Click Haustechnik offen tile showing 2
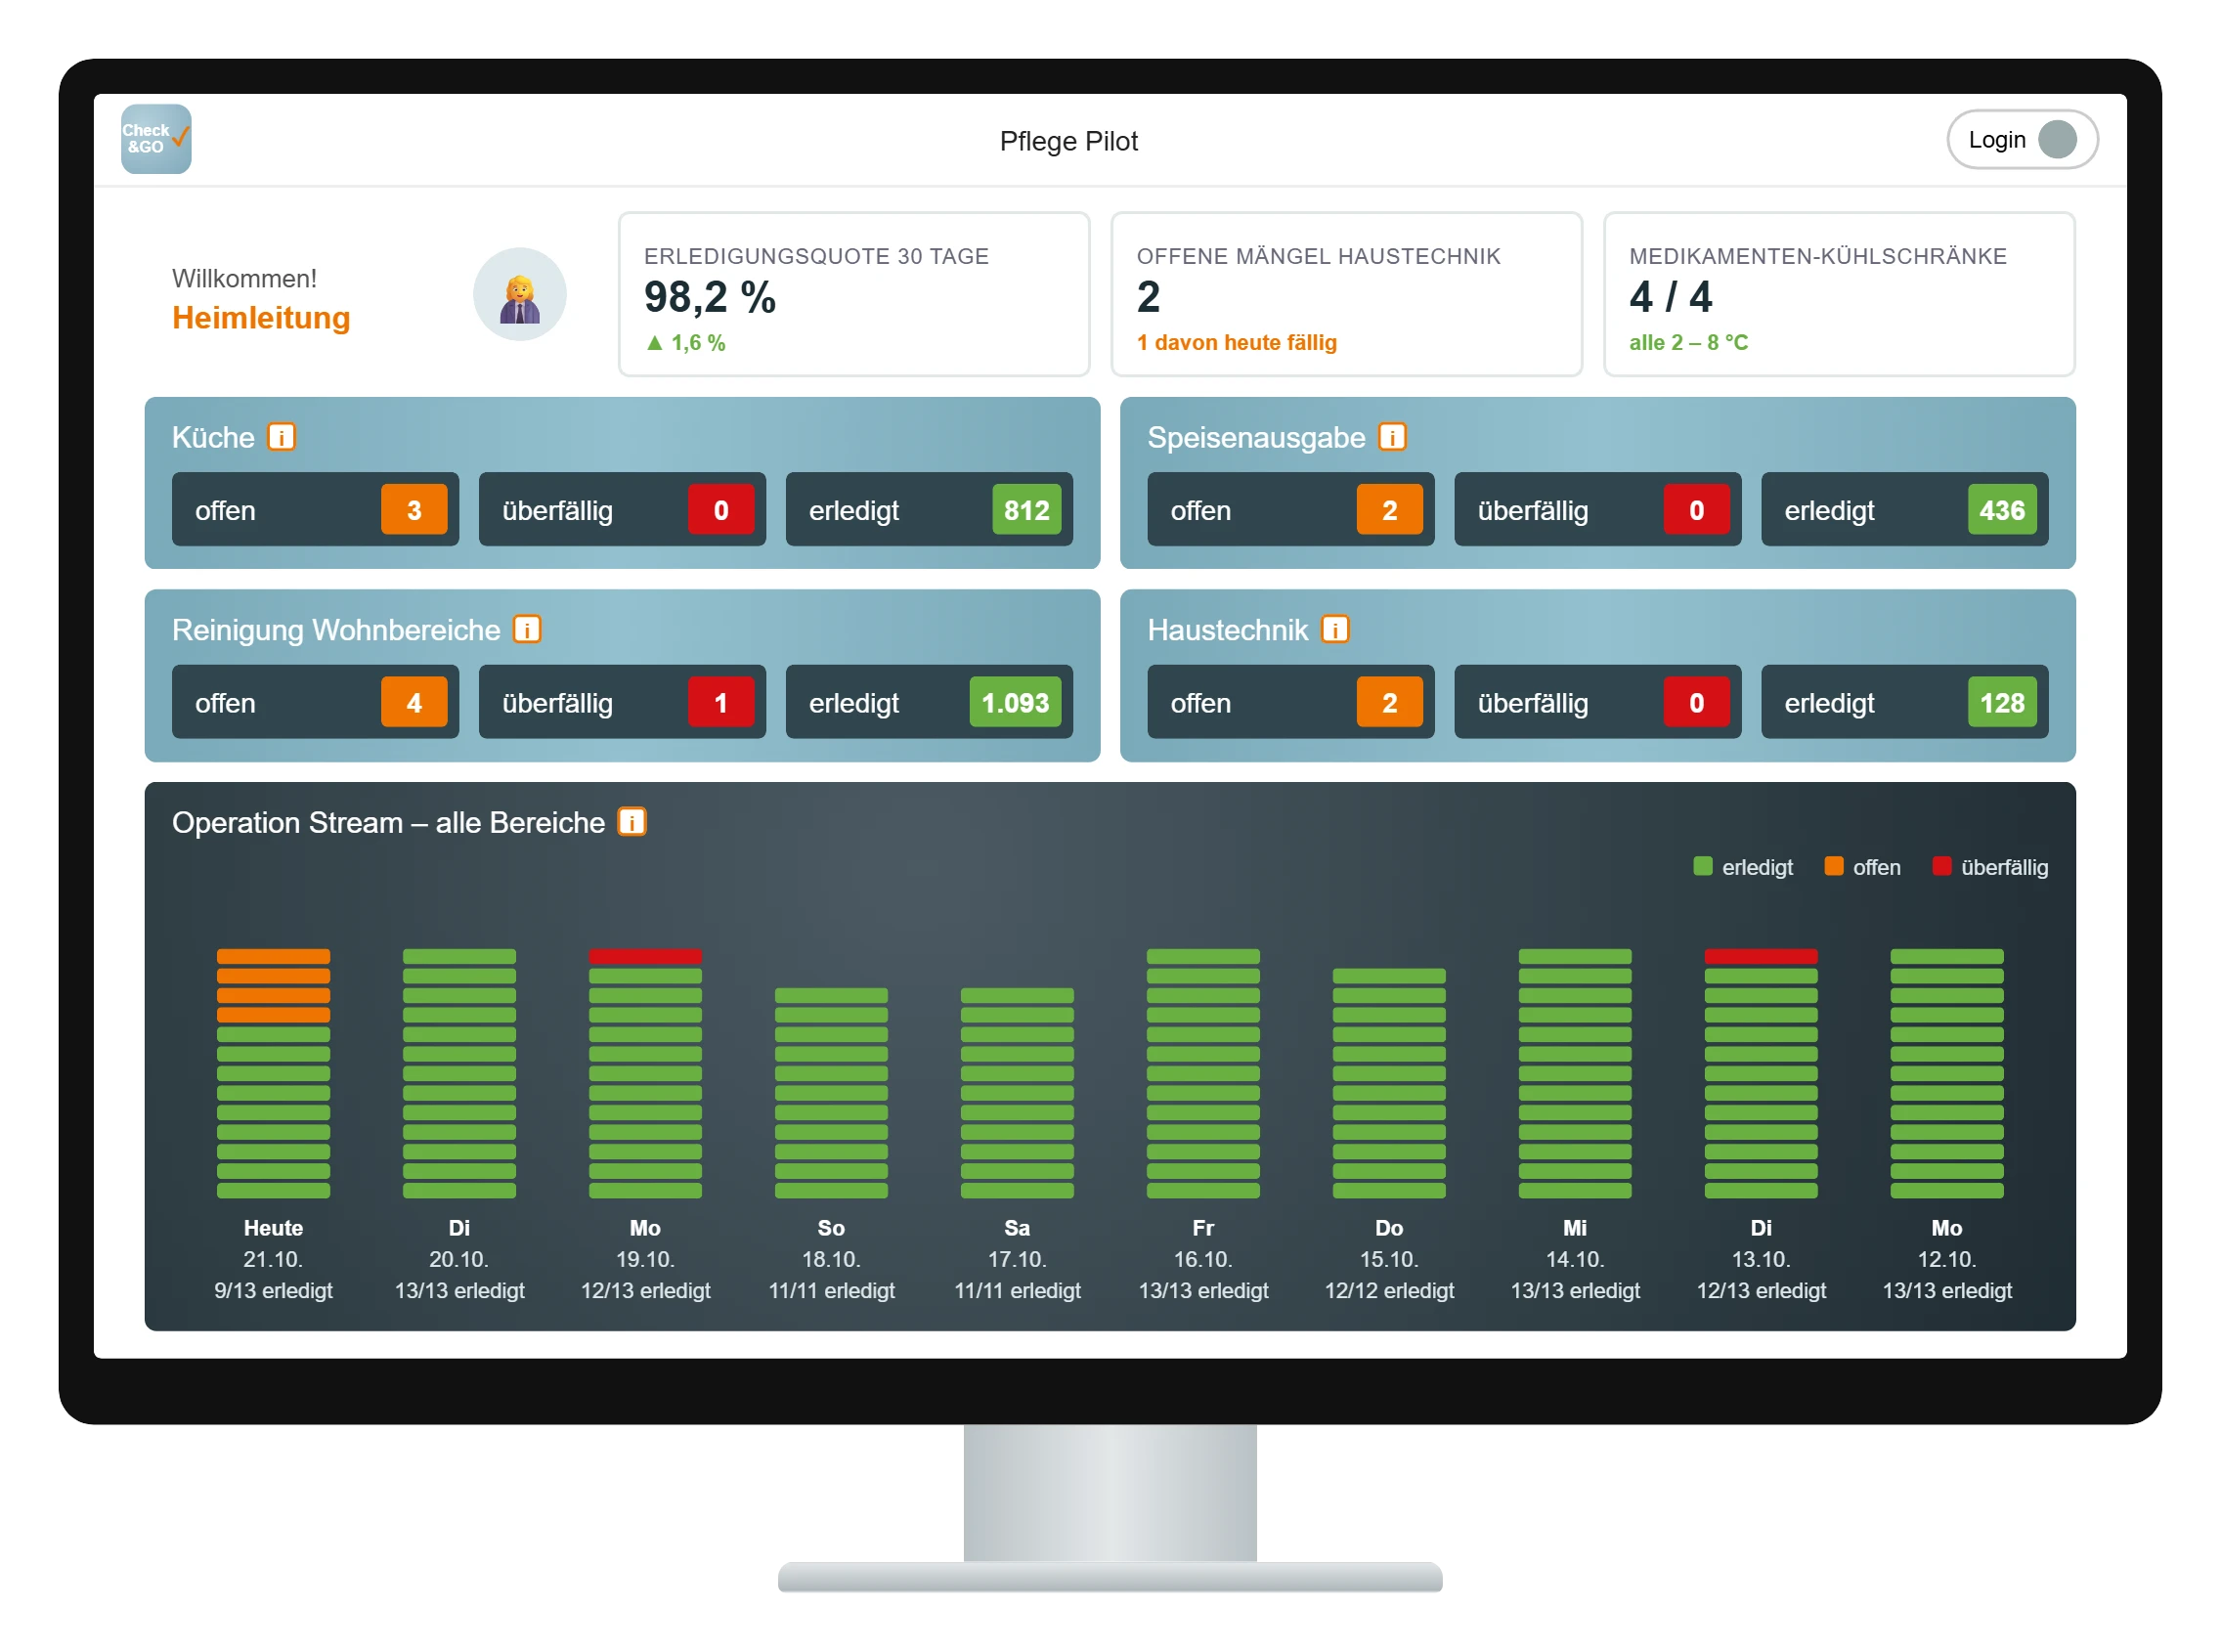 click(x=1291, y=702)
